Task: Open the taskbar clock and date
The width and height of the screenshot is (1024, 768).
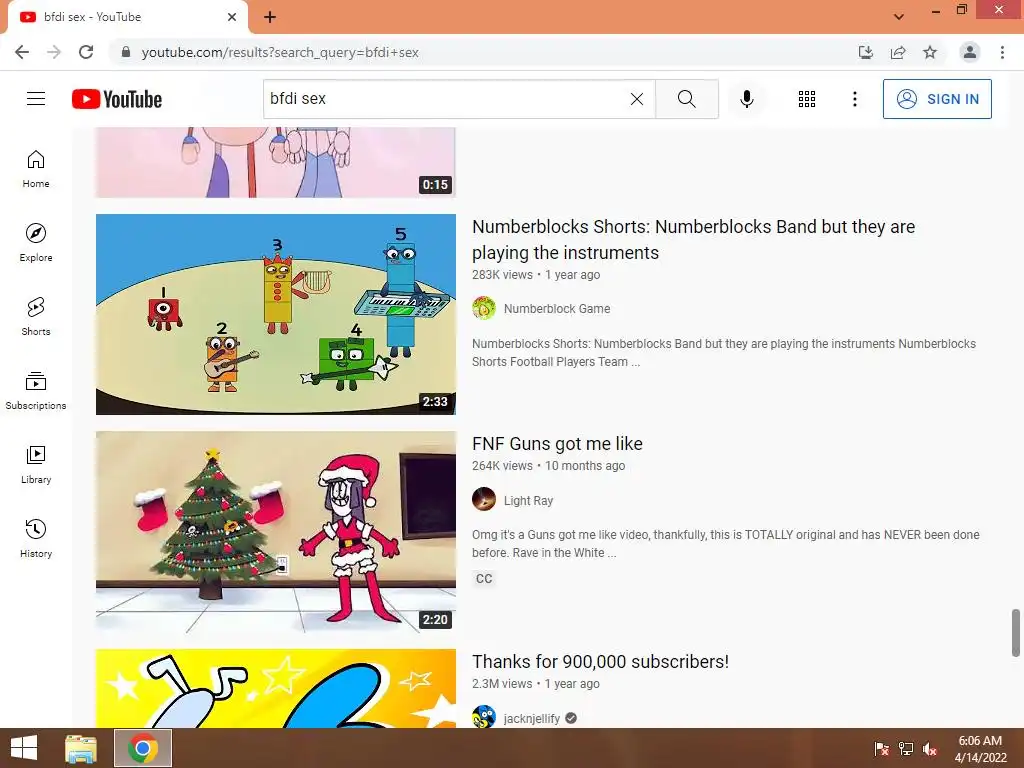Action: point(980,749)
